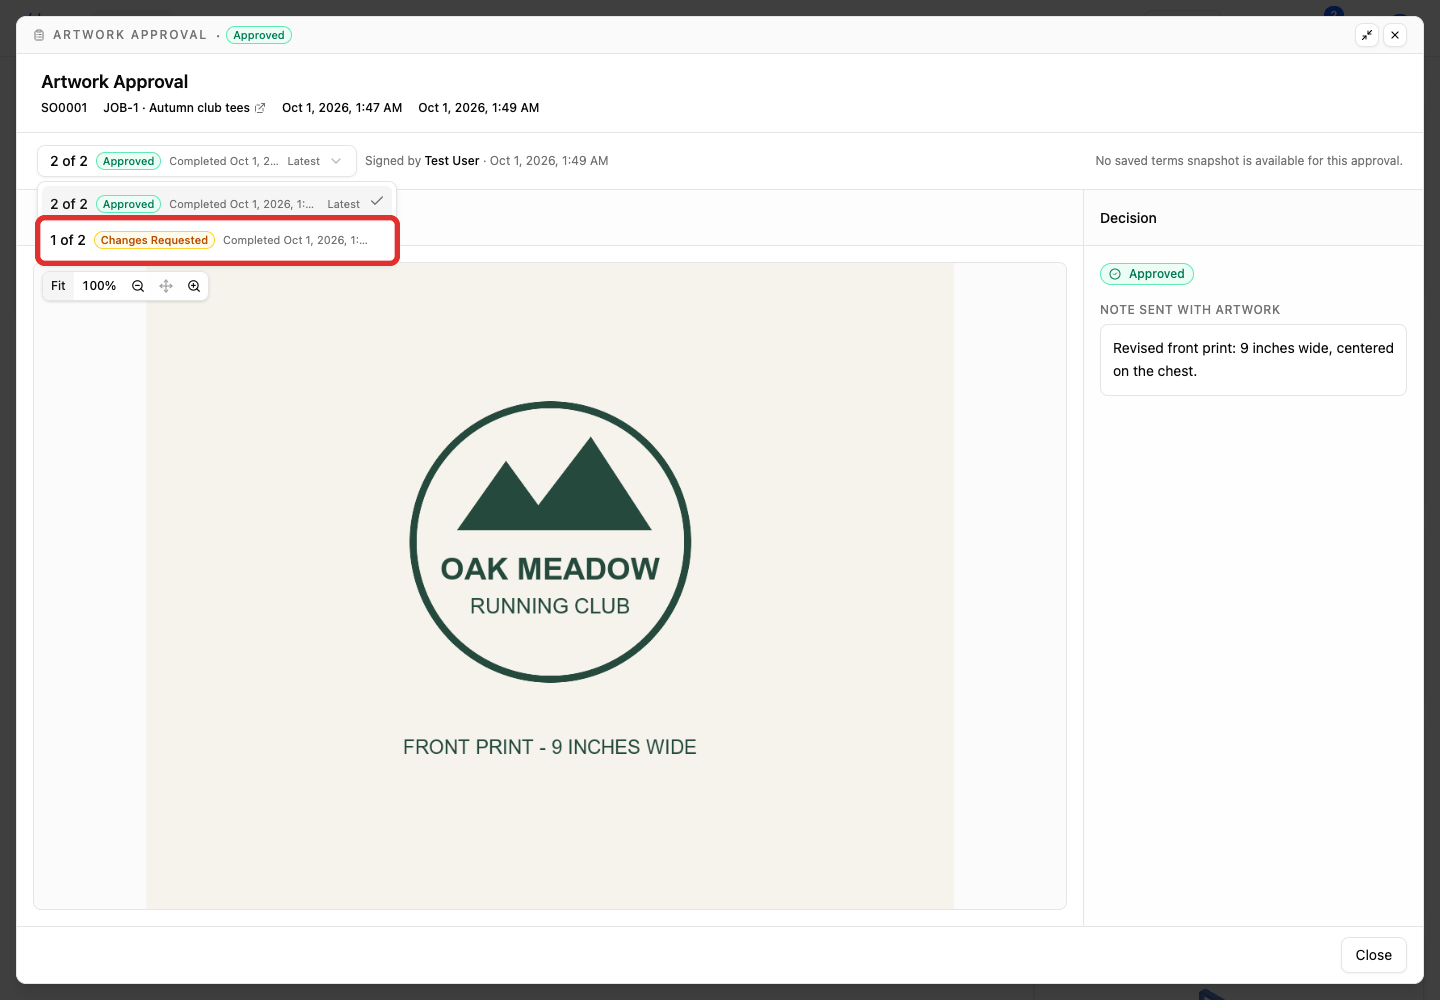Zoom in on the artwork preview

click(x=194, y=286)
